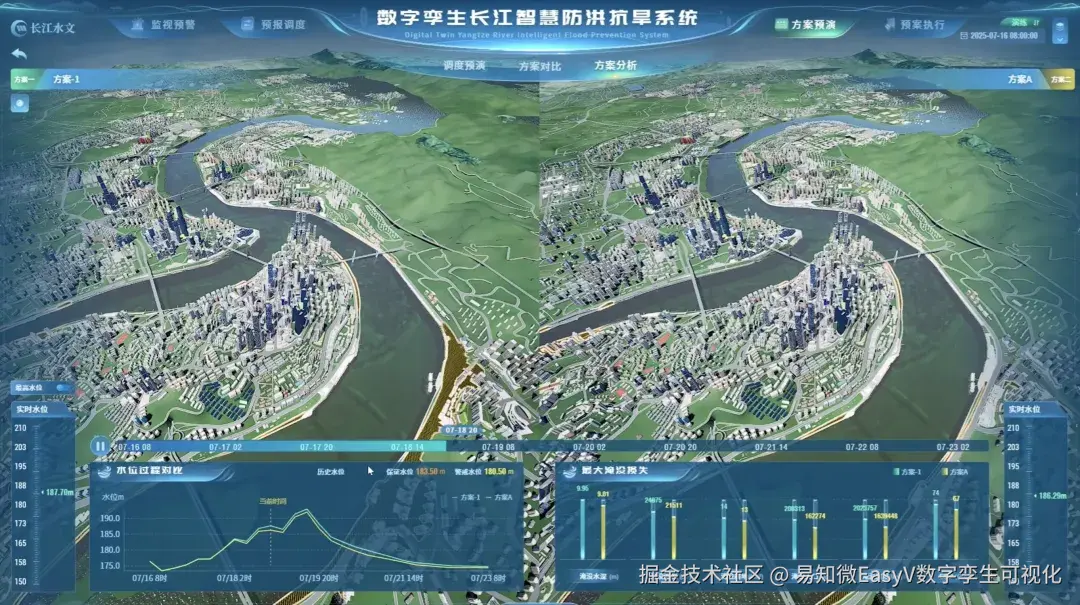Toggle 方案A line in water level chart
Viewport: 1080px width, 605px height.
tap(499, 498)
